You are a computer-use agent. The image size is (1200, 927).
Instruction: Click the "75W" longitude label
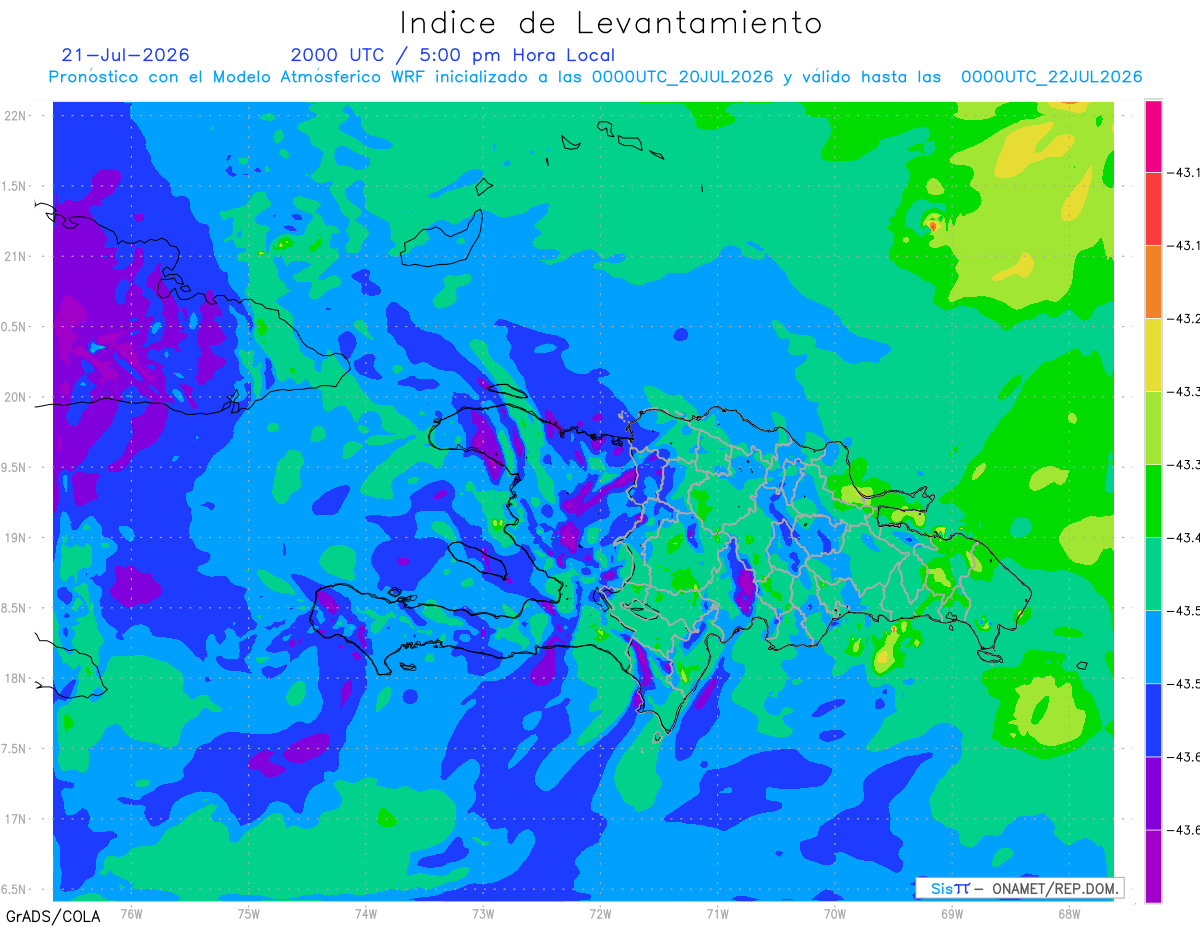[x=249, y=913]
